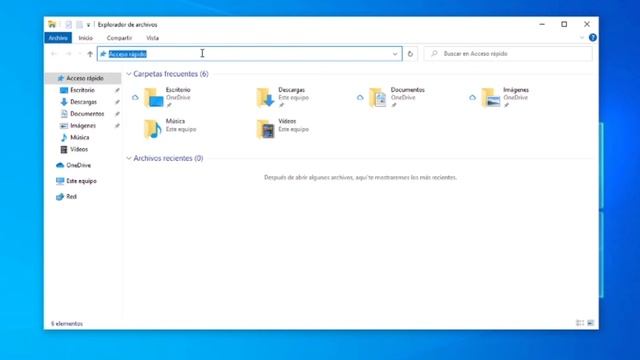Maximize the Explorador de archivos window

tap(564, 24)
